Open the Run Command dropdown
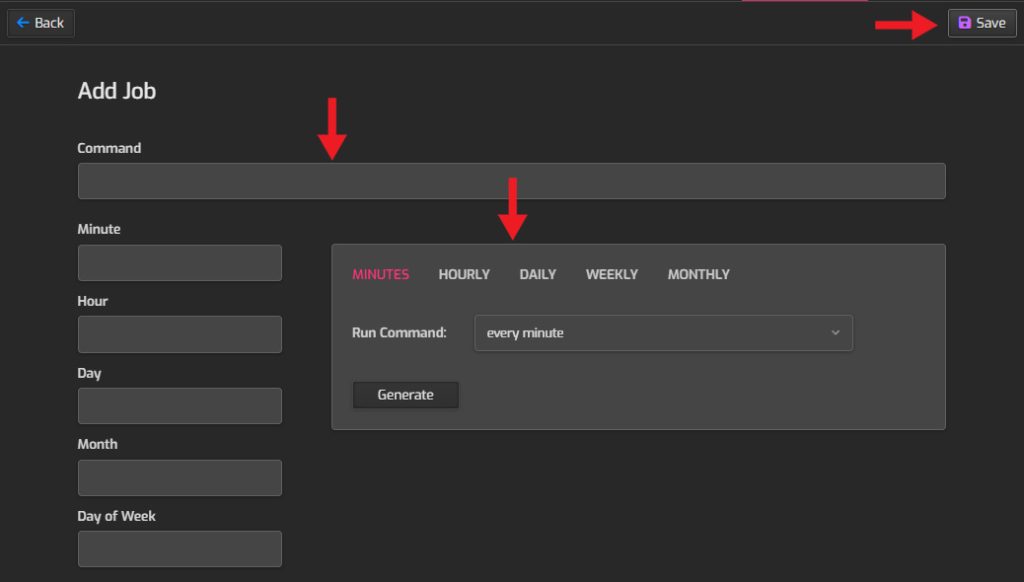 click(x=663, y=332)
